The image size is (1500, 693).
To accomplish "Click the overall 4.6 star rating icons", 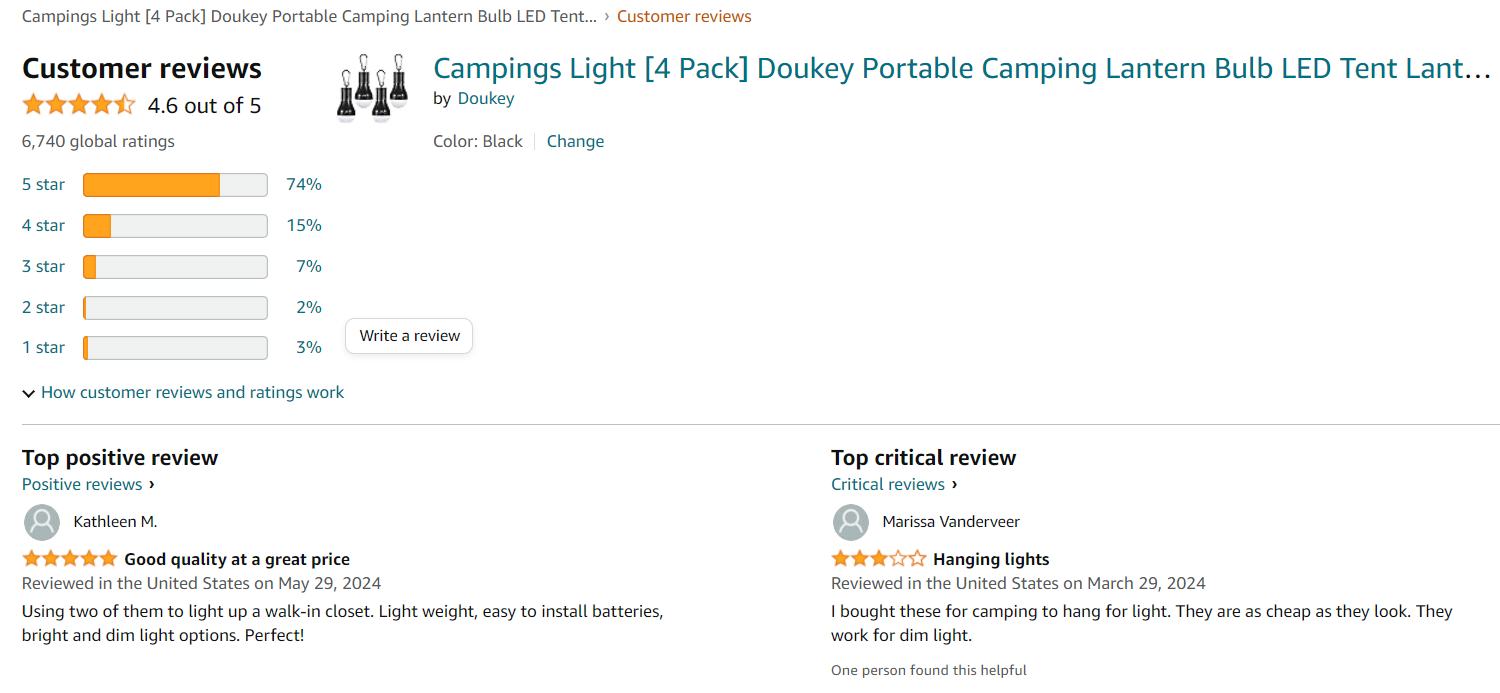I will click(x=78, y=105).
